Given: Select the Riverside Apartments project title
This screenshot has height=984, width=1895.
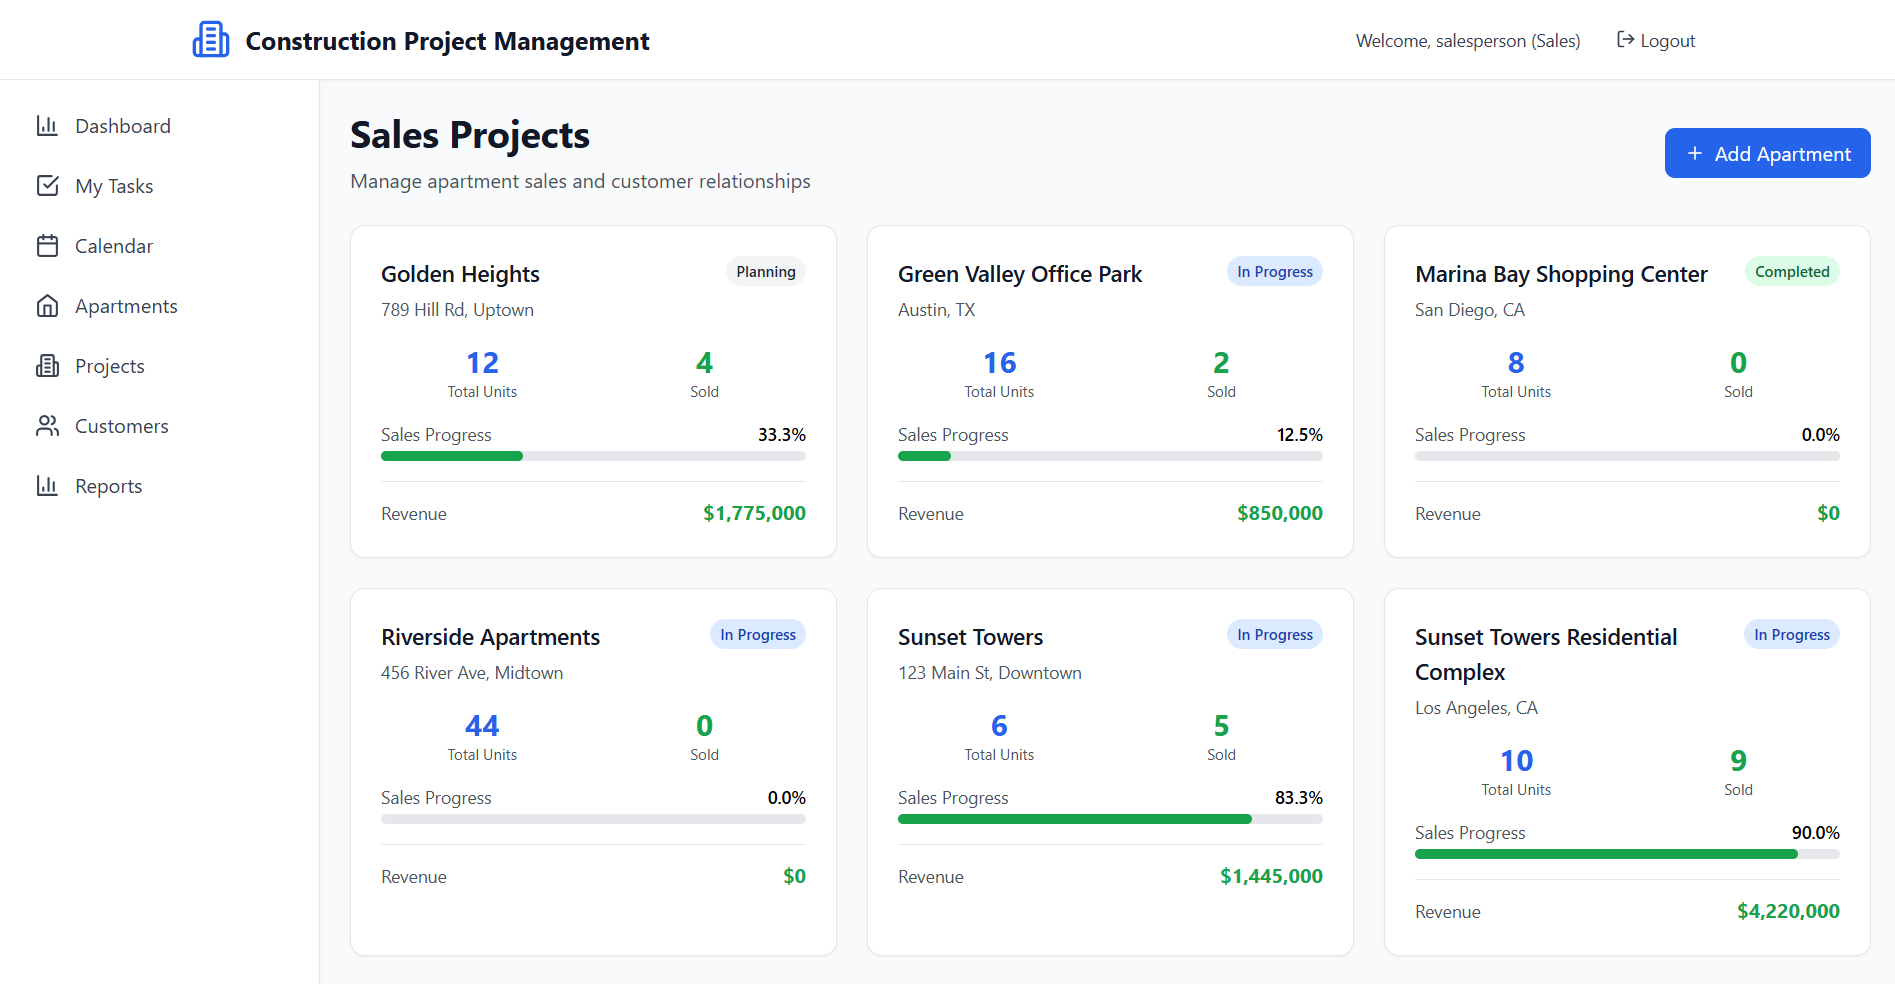Looking at the screenshot, I should pos(490,637).
